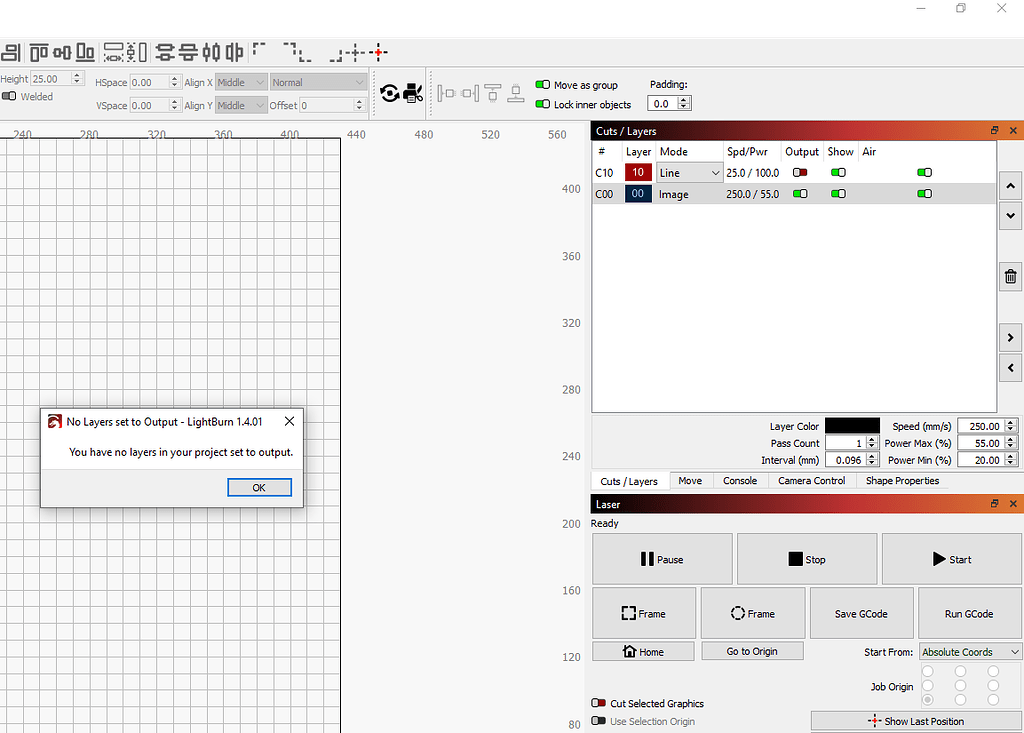1024x733 pixels.
Task: Click the Start button
Action: [x=952, y=559]
